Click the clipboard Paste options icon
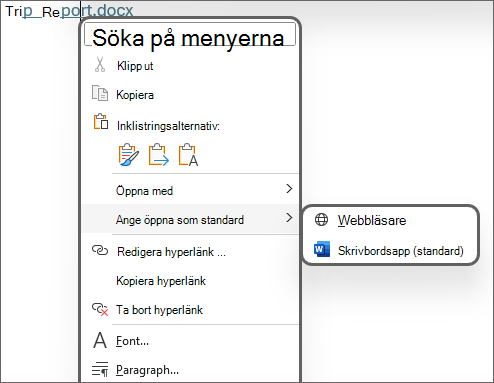494x383 pixels. [x=100, y=122]
